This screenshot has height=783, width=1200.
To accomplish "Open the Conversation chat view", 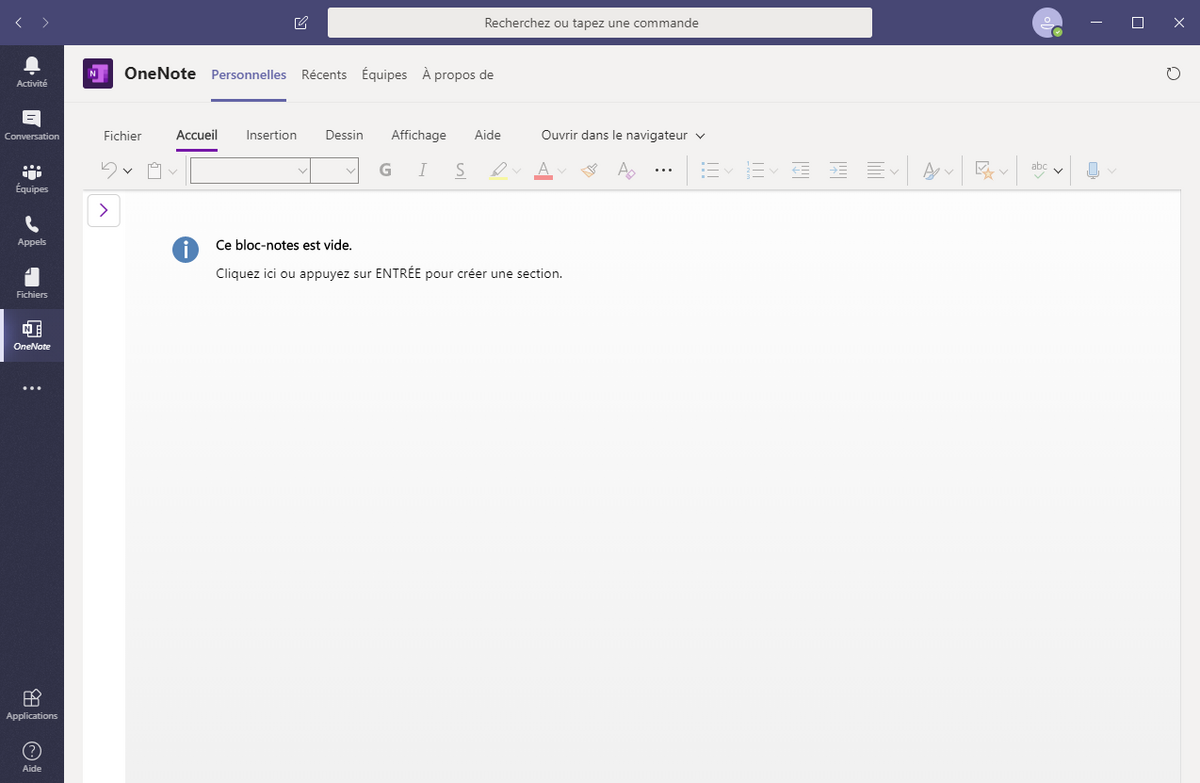I will (x=32, y=125).
